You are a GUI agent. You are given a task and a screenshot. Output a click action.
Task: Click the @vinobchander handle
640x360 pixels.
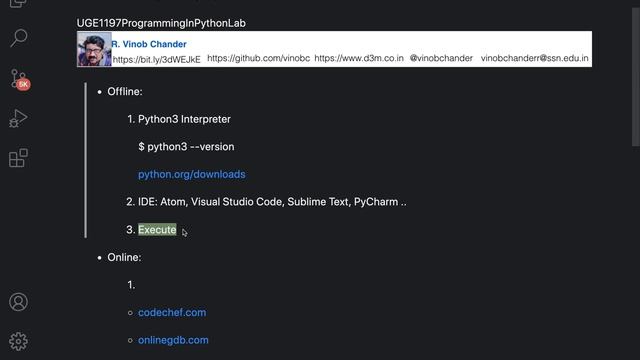pos(441,58)
